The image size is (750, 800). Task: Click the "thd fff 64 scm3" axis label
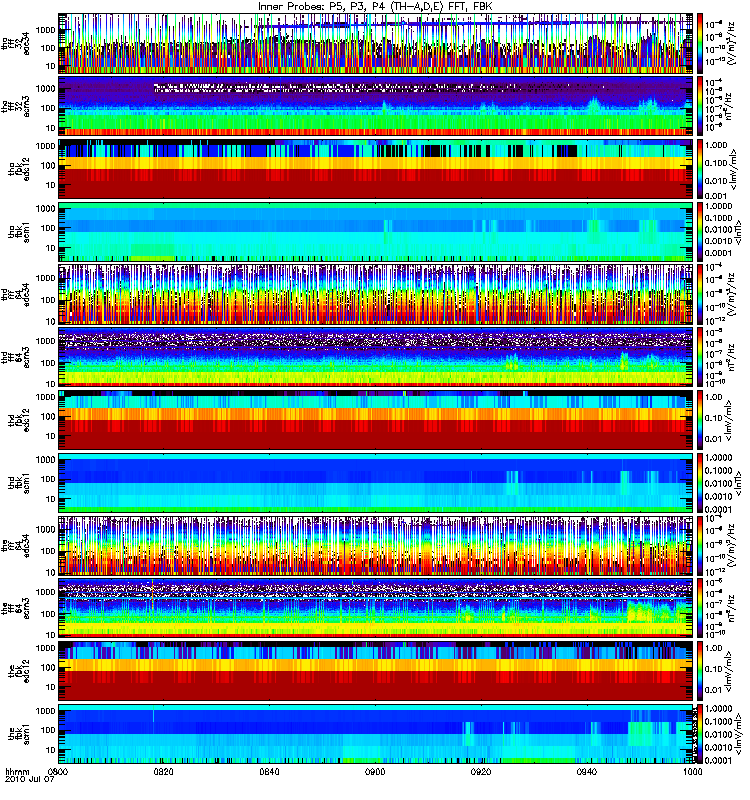pos(15,357)
